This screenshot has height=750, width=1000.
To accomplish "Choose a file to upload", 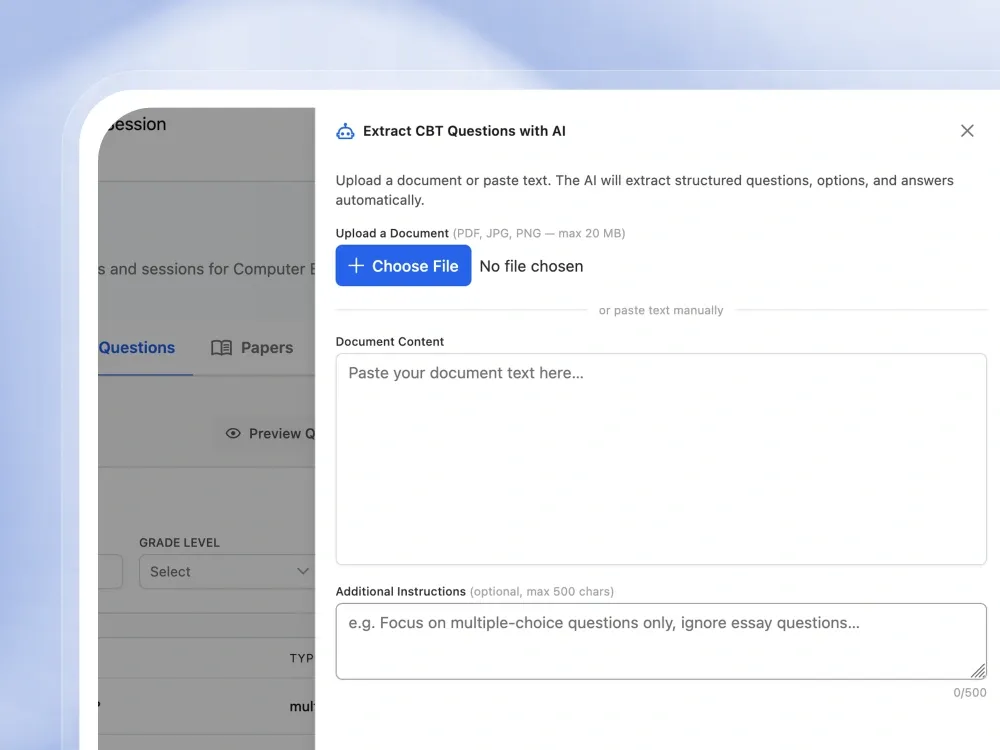I will (x=403, y=265).
